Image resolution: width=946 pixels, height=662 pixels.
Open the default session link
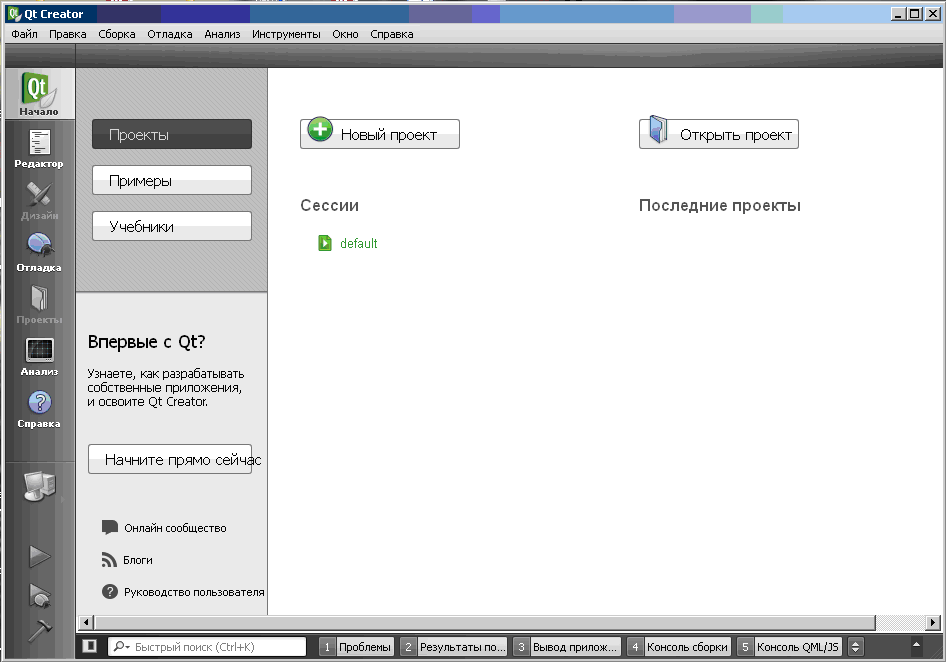click(x=358, y=243)
